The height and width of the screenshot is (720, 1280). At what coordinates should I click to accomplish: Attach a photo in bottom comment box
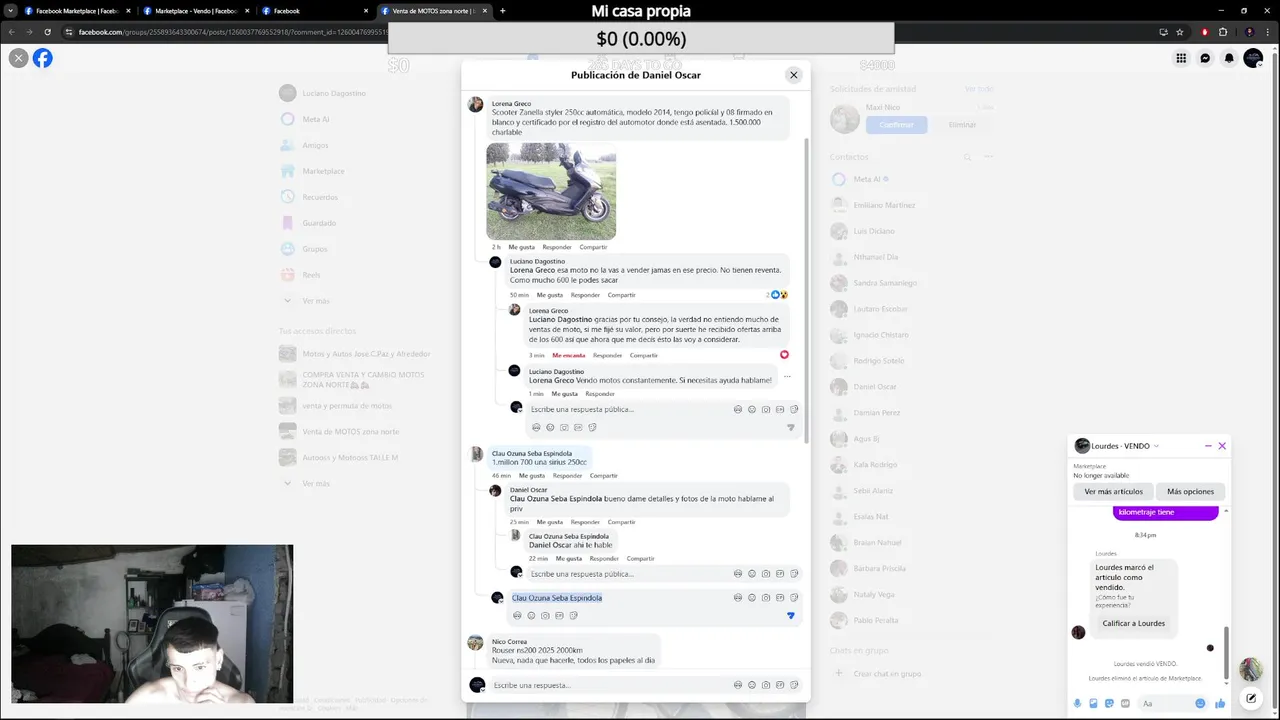point(766,685)
